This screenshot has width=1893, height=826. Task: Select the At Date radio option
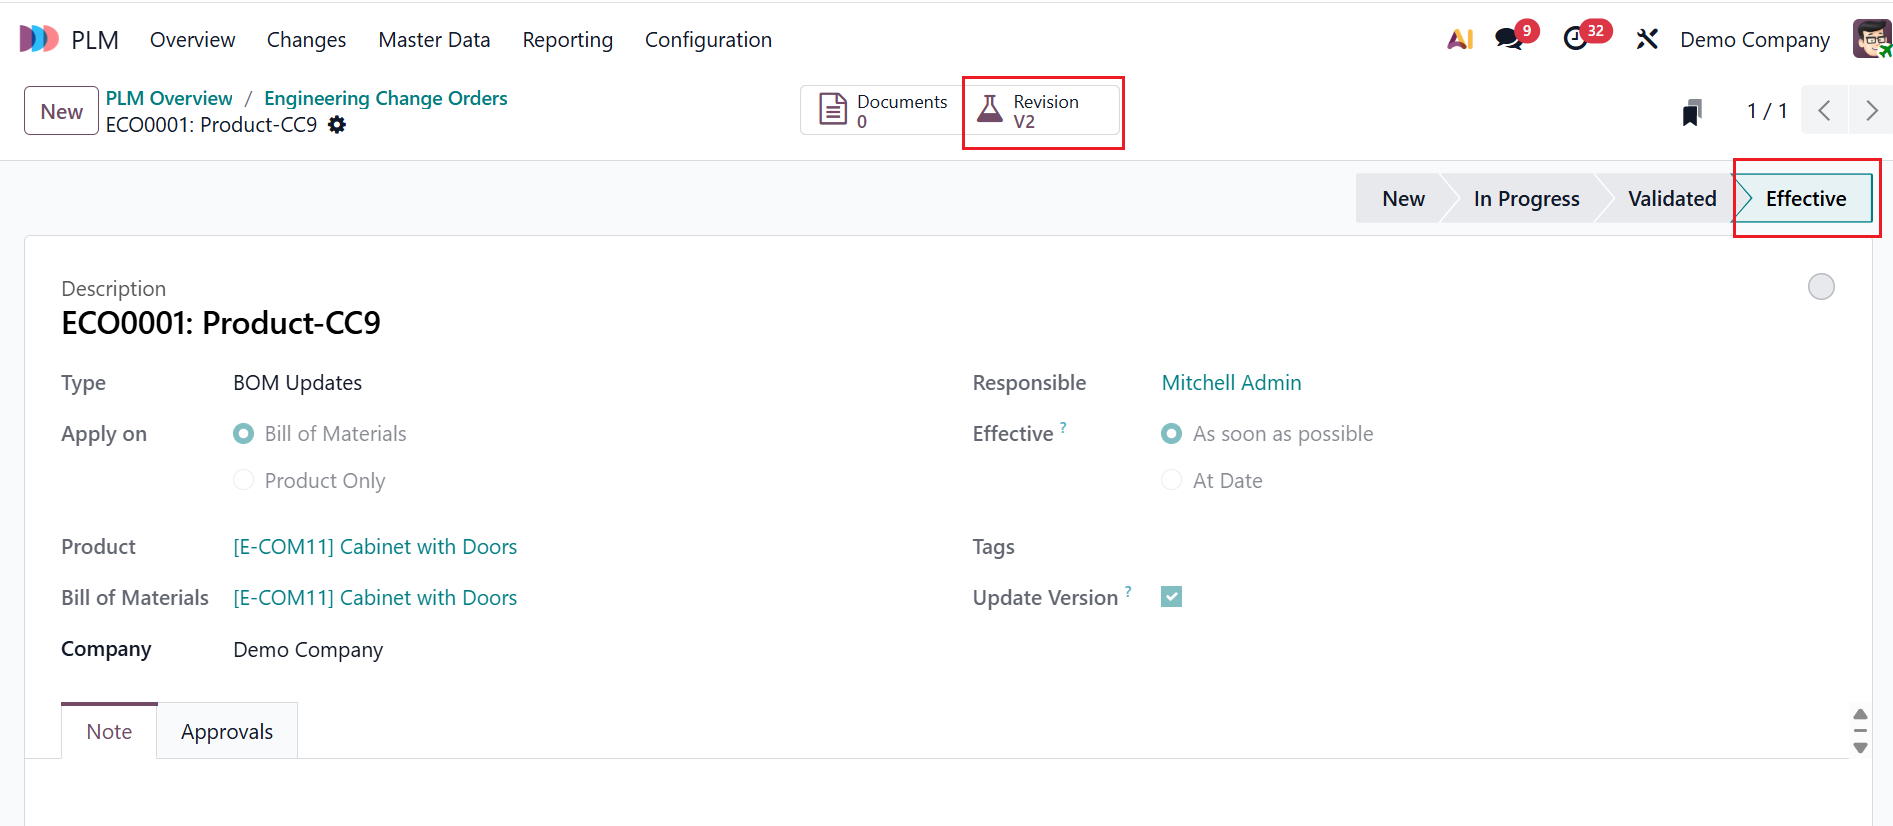(1172, 481)
